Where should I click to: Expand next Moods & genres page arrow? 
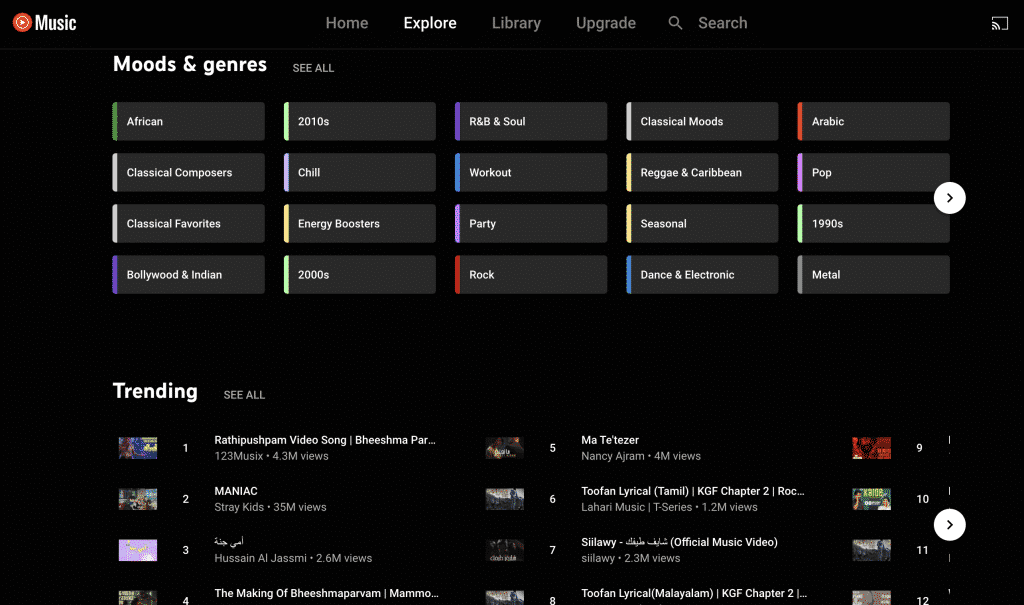(949, 198)
